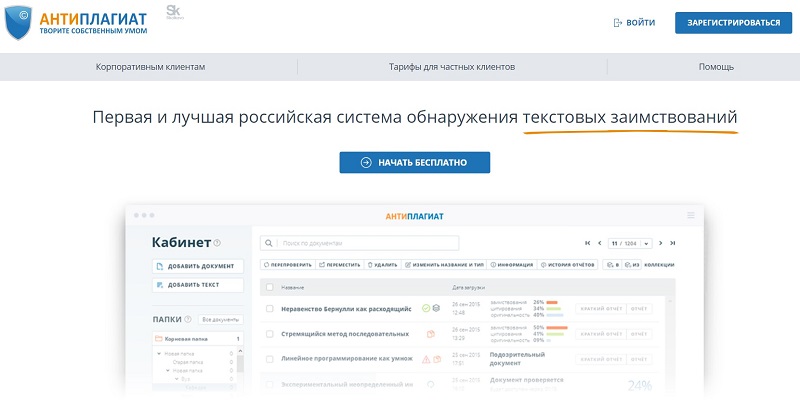Click the Название column header
The height and width of the screenshot is (404, 800).
coord(292,288)
